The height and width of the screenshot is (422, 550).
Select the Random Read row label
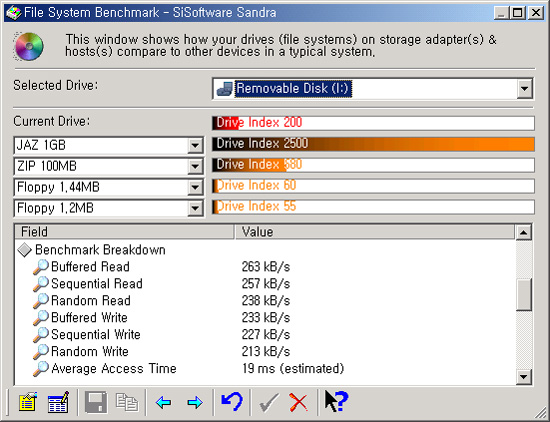(91, 301)
